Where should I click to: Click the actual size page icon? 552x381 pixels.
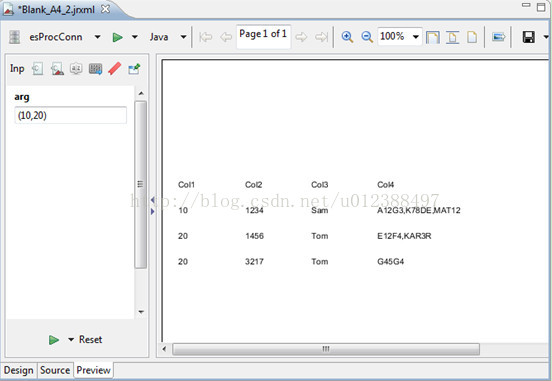click(472, 37)
